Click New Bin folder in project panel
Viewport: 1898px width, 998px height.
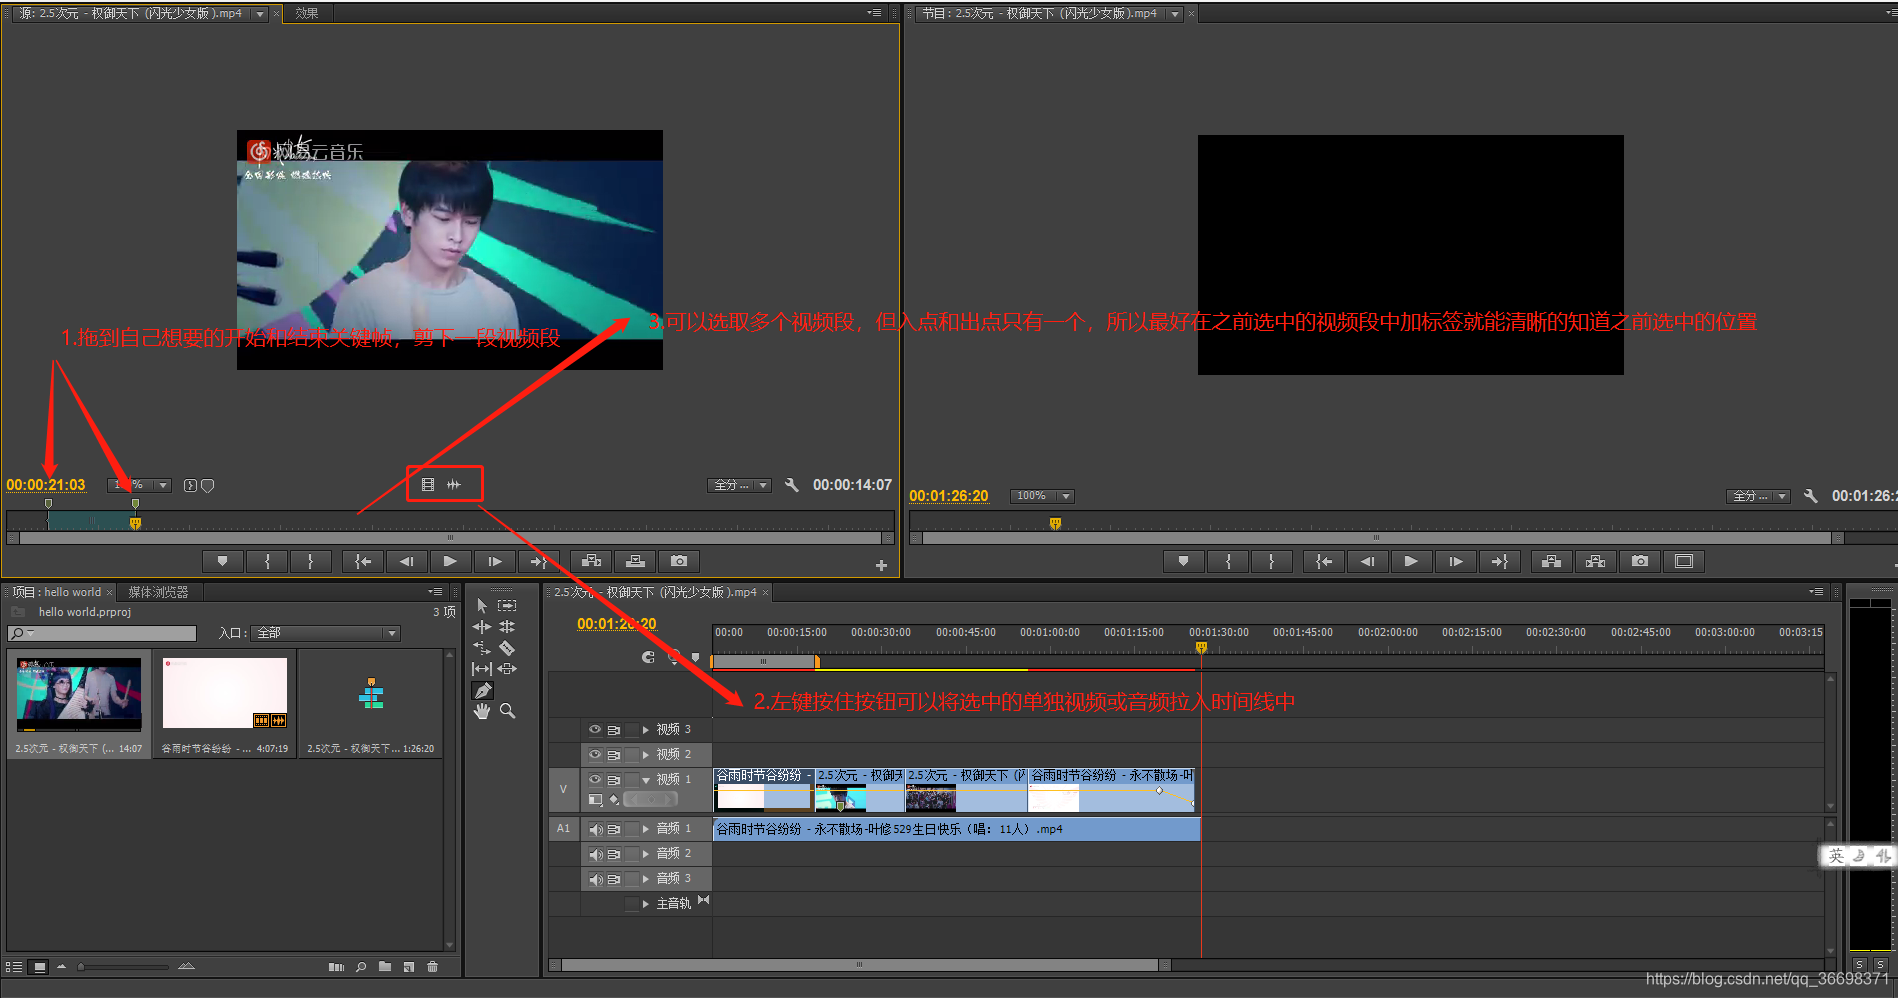385,967
